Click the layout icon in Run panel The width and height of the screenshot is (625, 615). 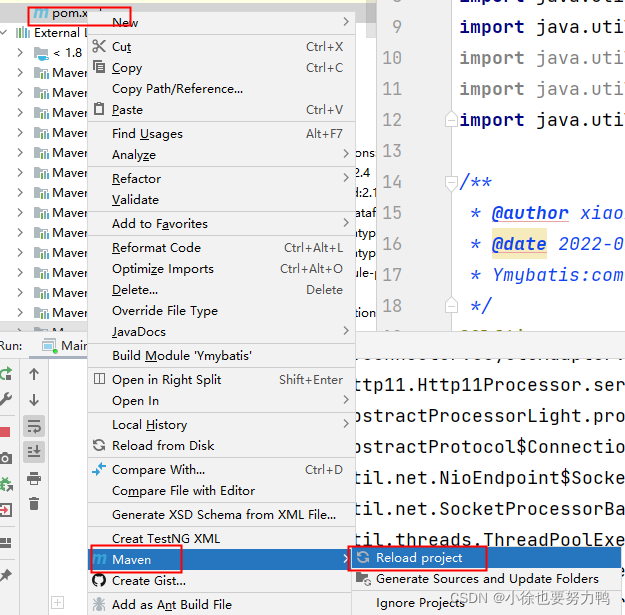(6, 543)
